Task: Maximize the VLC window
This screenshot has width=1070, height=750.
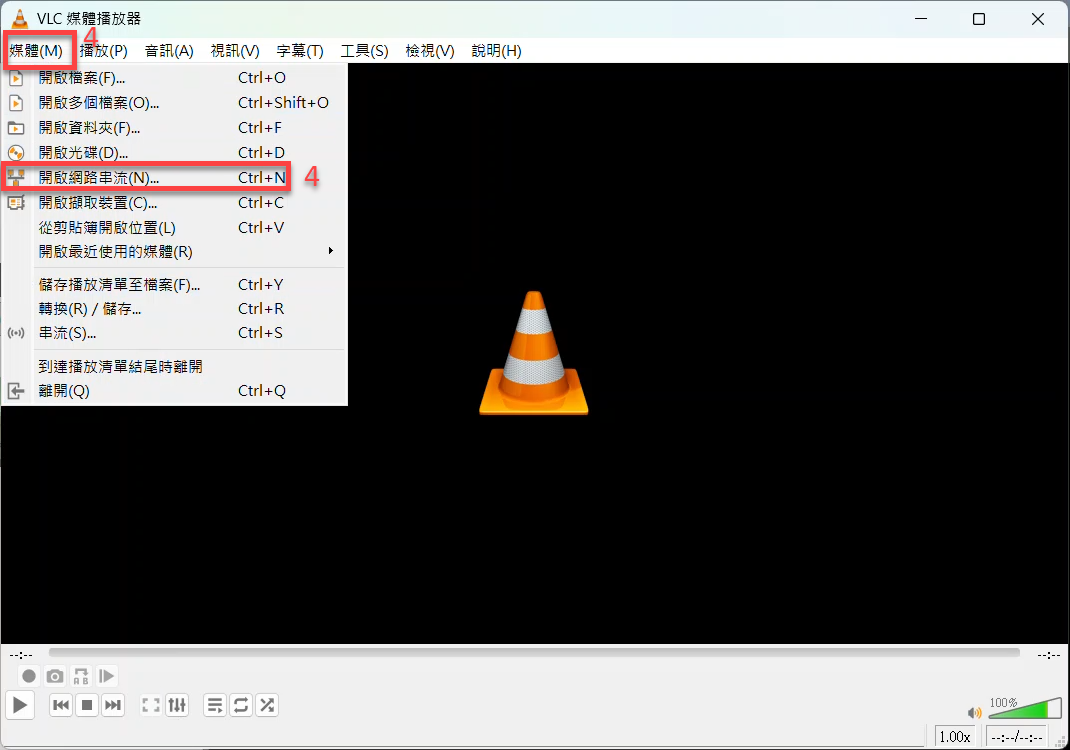Action: click(x=979, y=19)
